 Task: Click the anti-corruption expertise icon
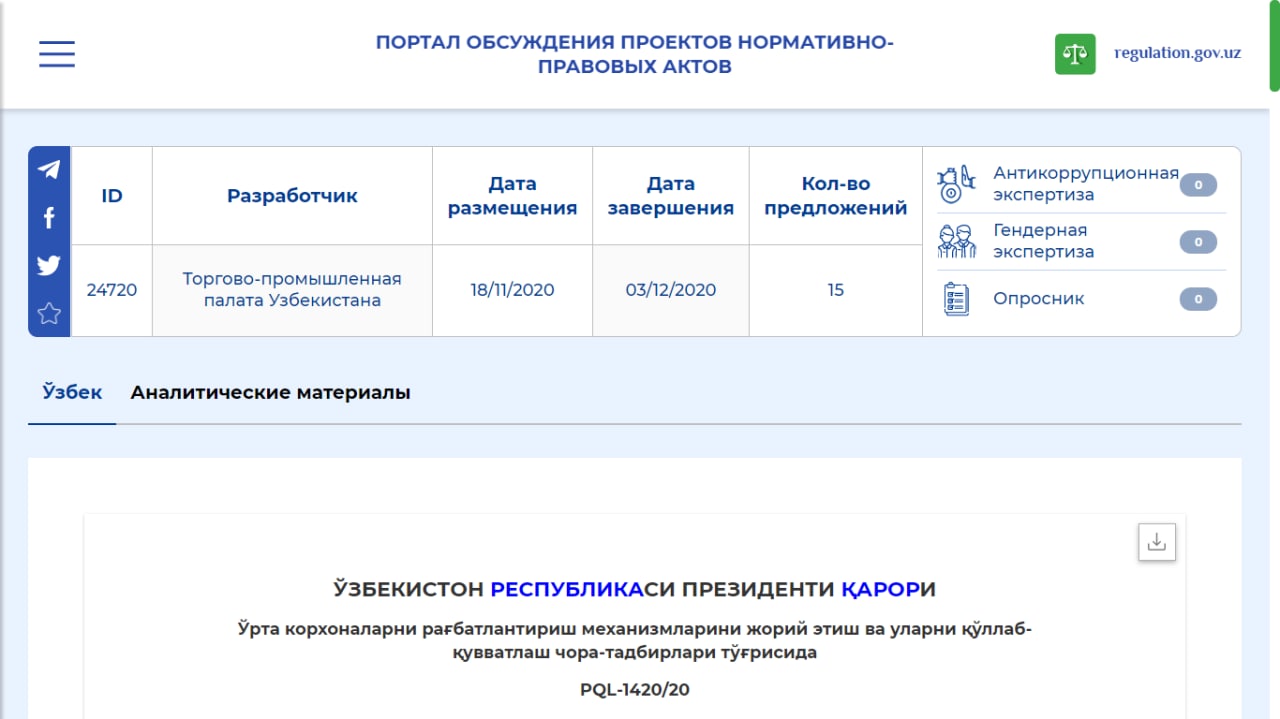point(955,184)
